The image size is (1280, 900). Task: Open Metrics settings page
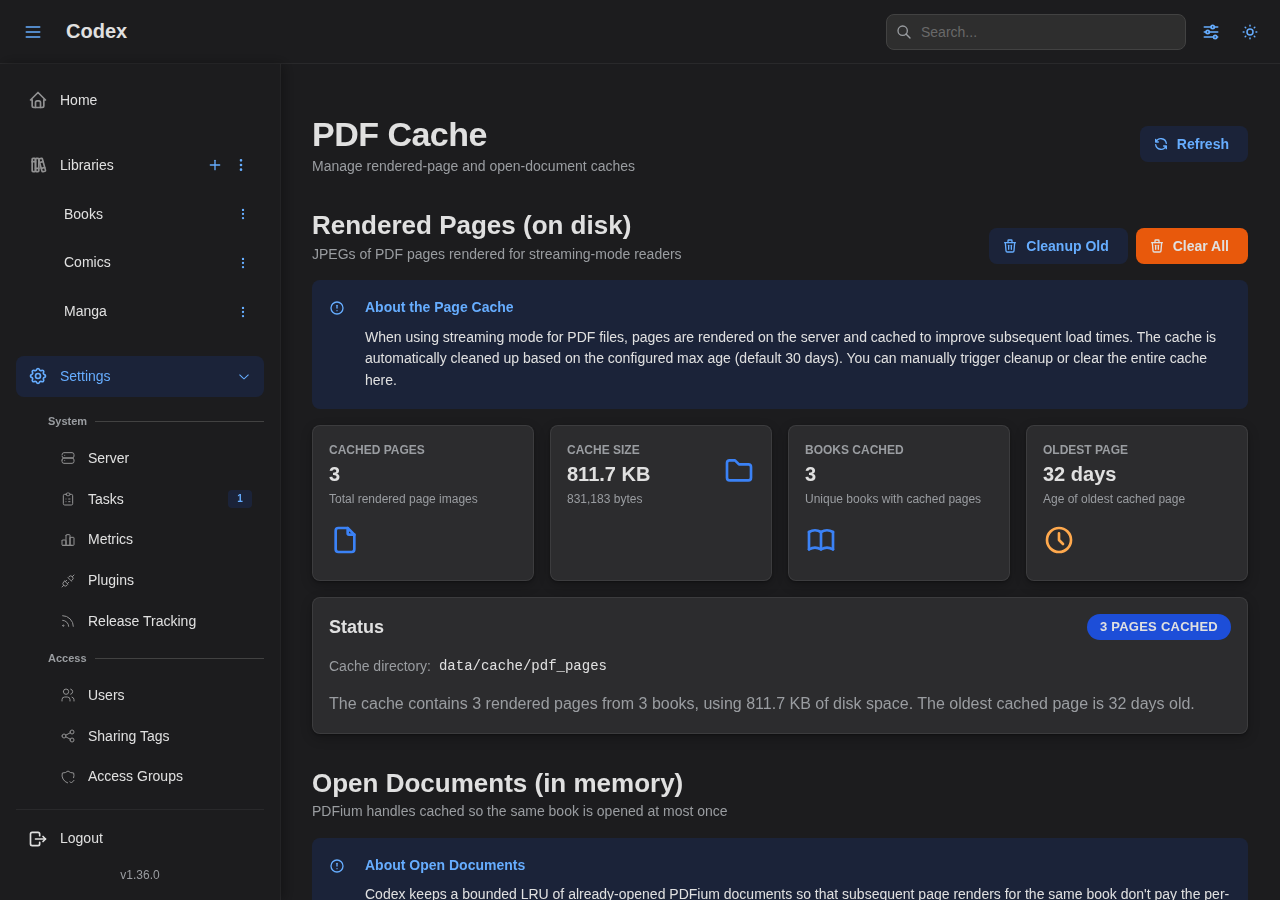pos(110,539)
